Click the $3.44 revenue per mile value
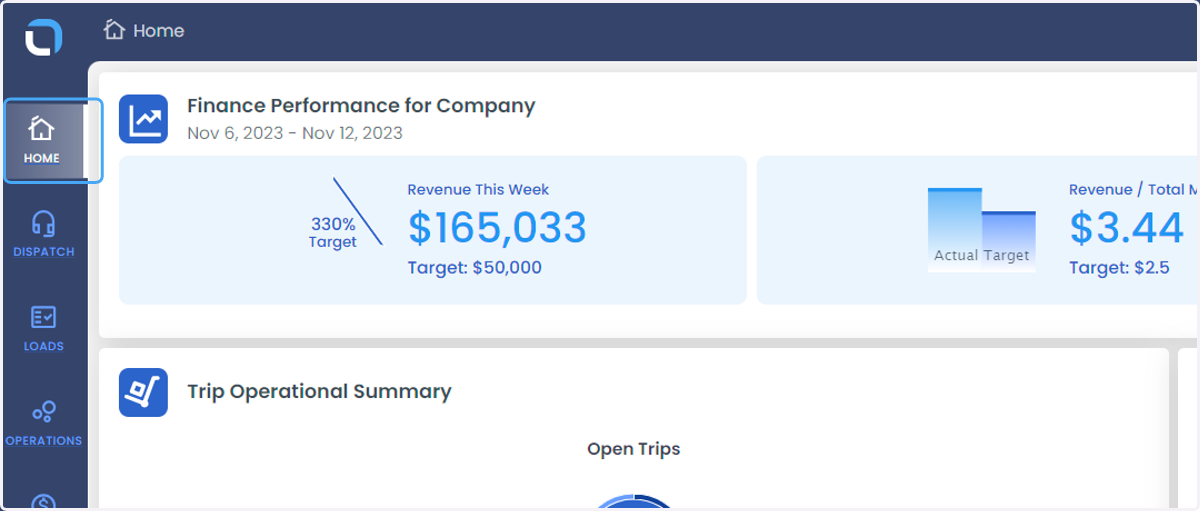This screenshot has height=511, width=1200. (1127, 228)
